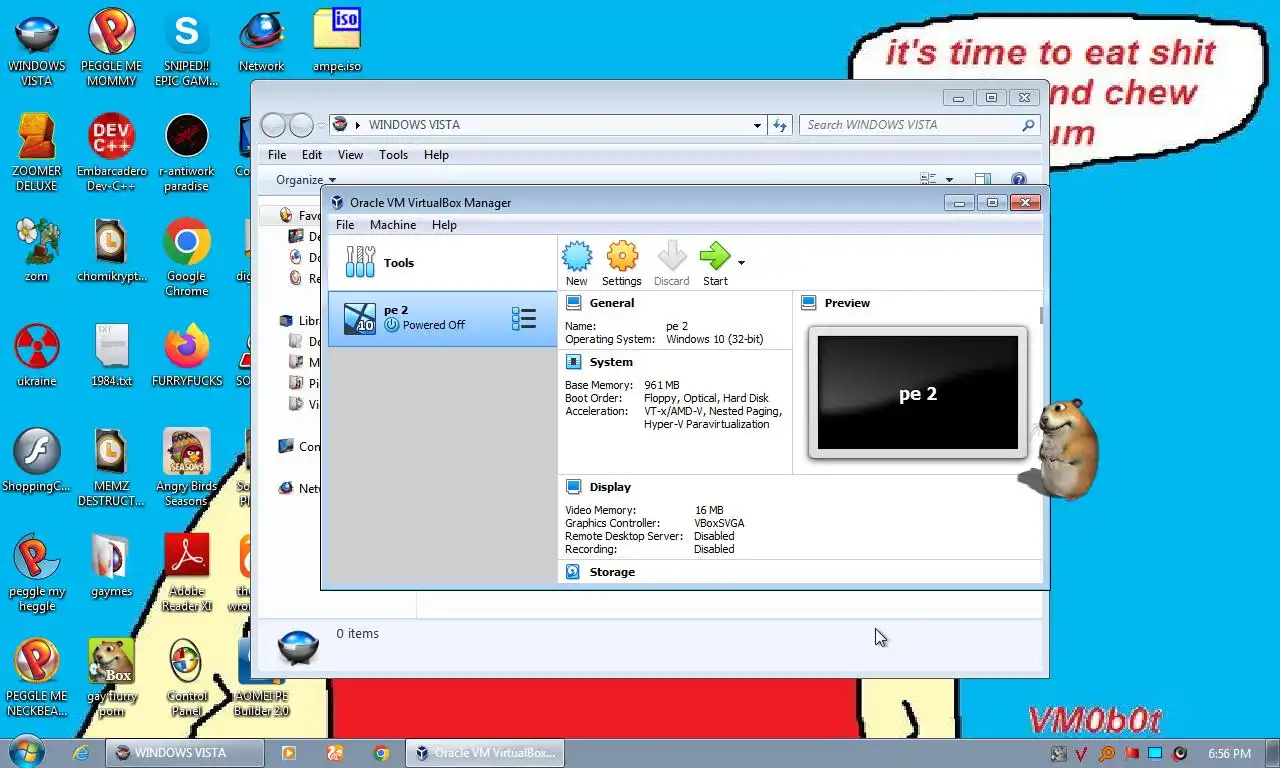The image size is (1280, 768).
Task: Open Explorer window File menu
Action: click(277, 155)
